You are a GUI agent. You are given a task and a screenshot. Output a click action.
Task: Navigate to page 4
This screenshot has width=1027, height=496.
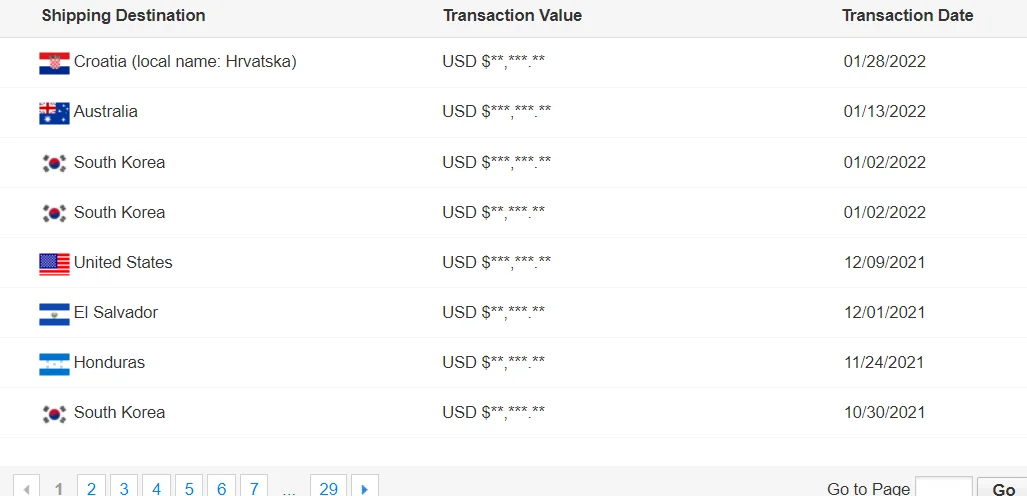(x=156, y=488)
